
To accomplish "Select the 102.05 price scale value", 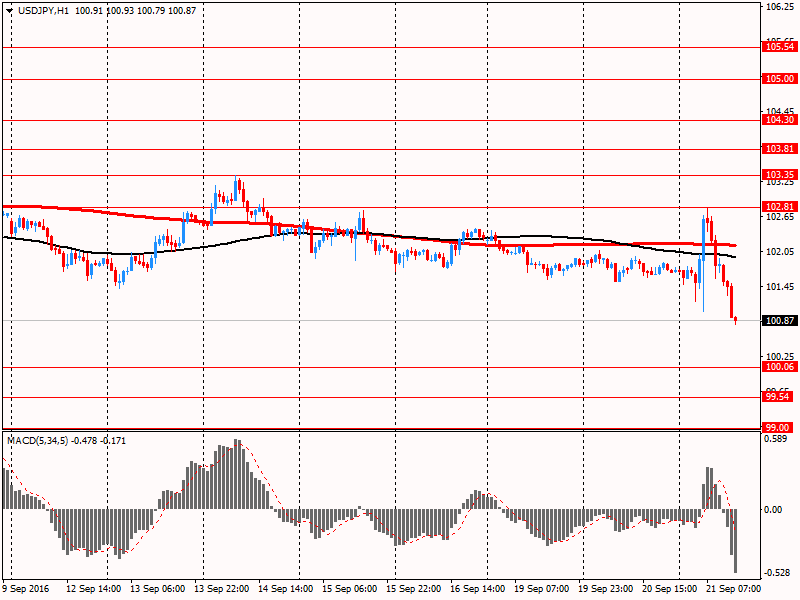I will 780,252.
